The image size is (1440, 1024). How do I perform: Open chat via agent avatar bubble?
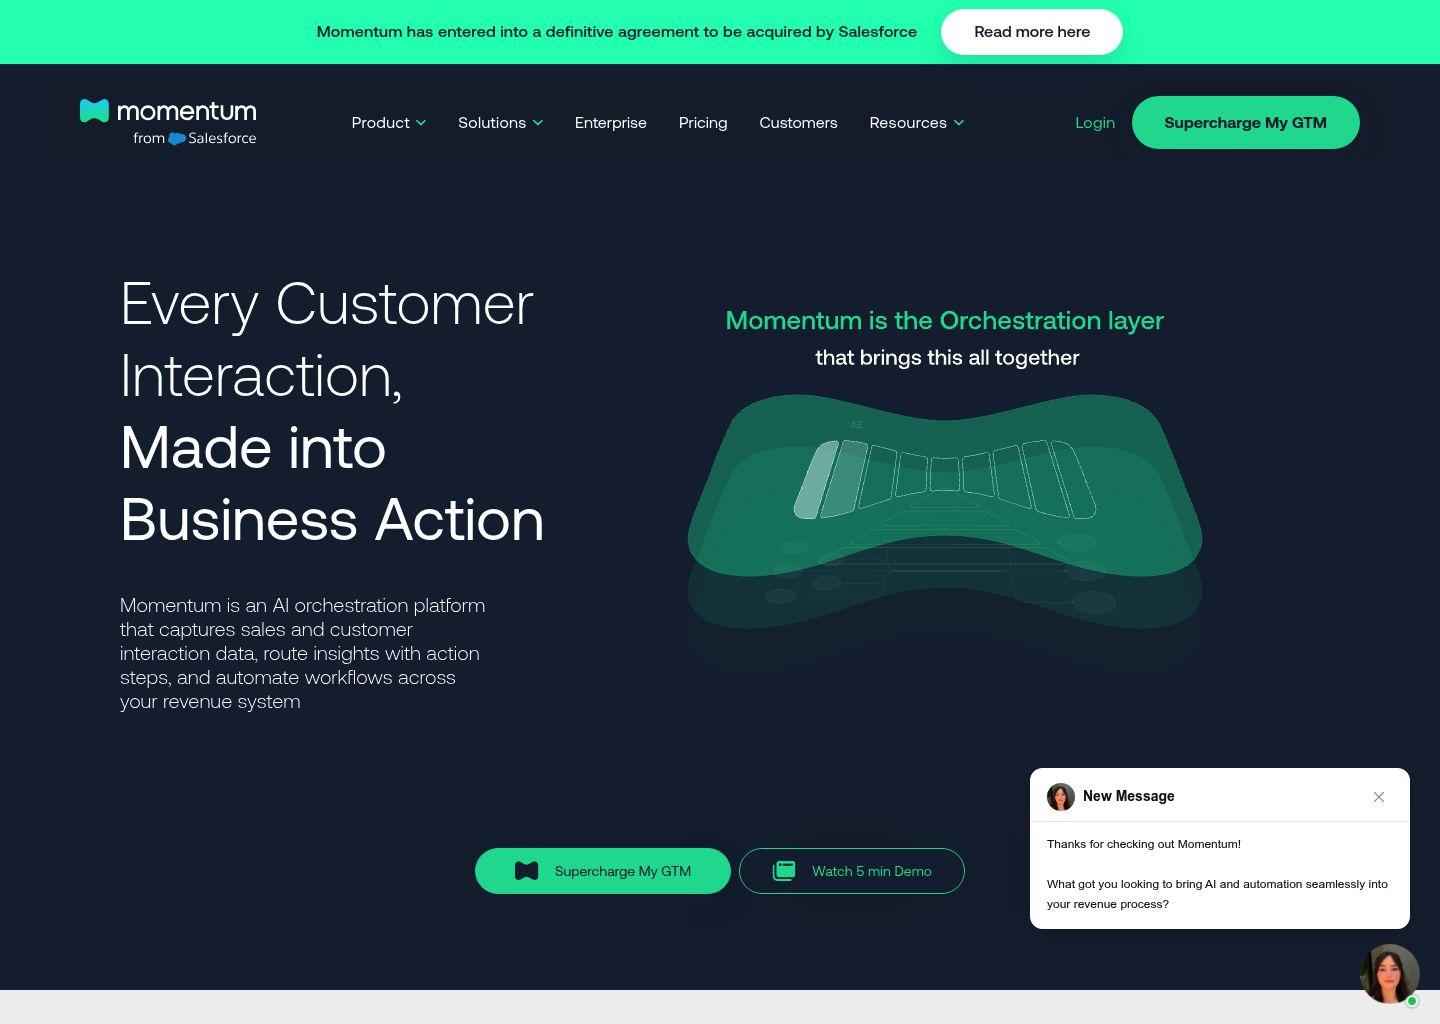coord(1390,974)
